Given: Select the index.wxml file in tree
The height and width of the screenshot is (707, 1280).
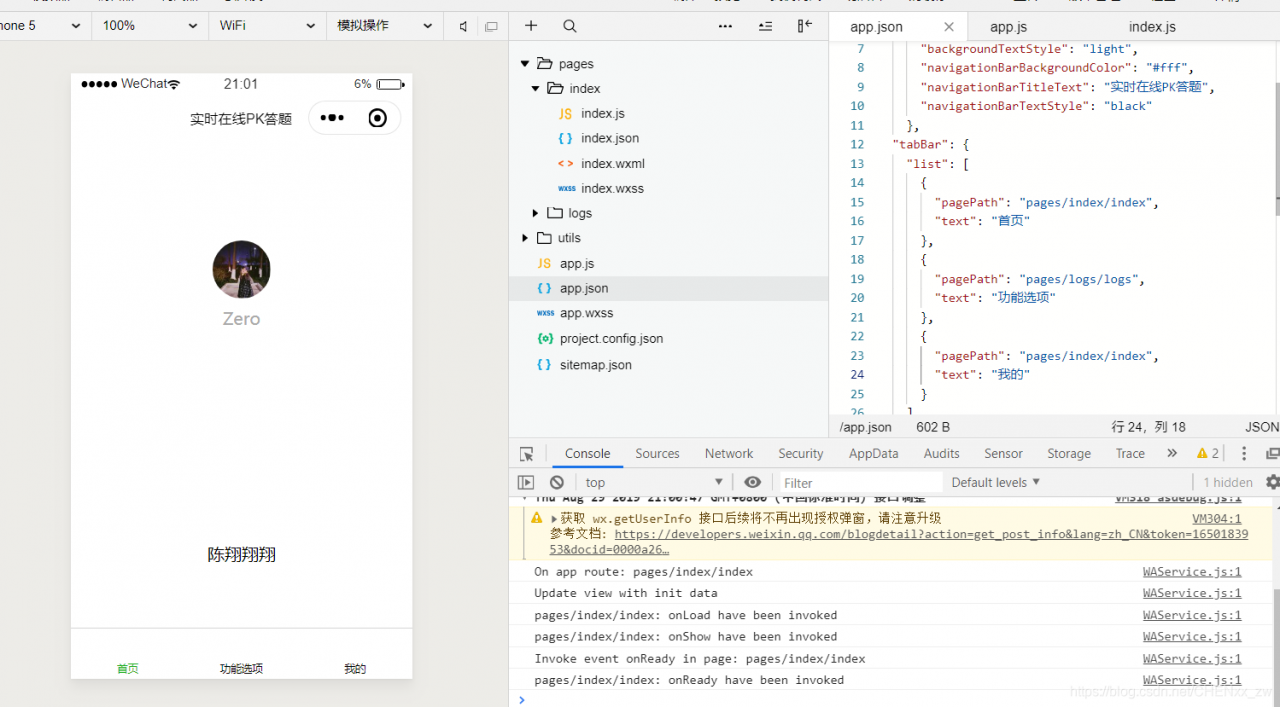Looking at the screenshot, I should 612,163.
